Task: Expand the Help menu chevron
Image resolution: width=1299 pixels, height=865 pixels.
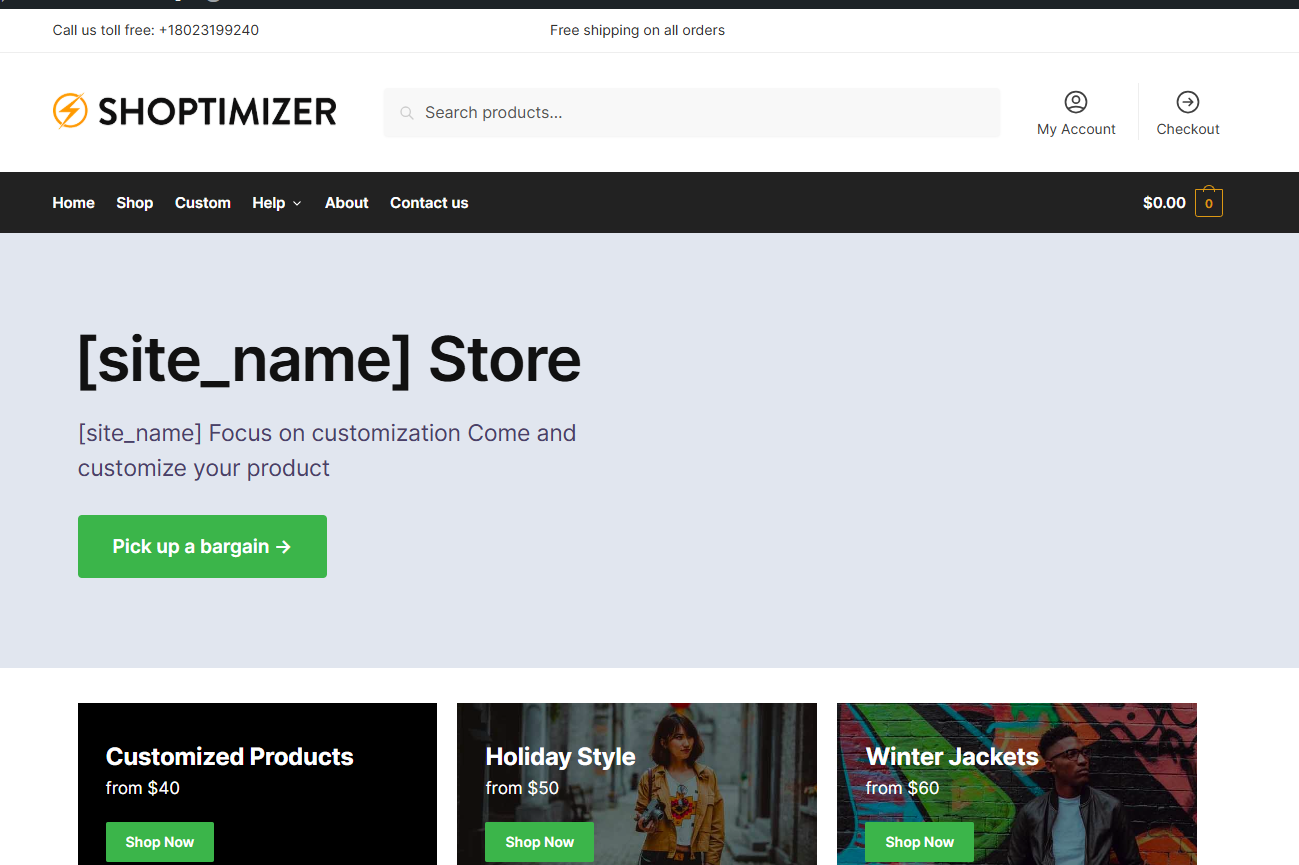Action: 297,203
